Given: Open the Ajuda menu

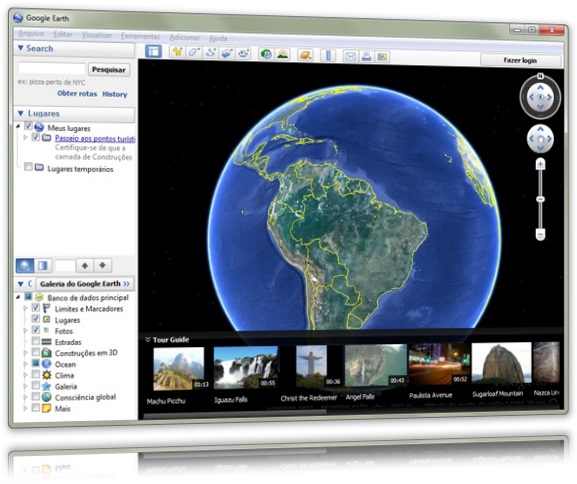Looking at the screenshot, I should pyautogui.click(x=218, y=38).
